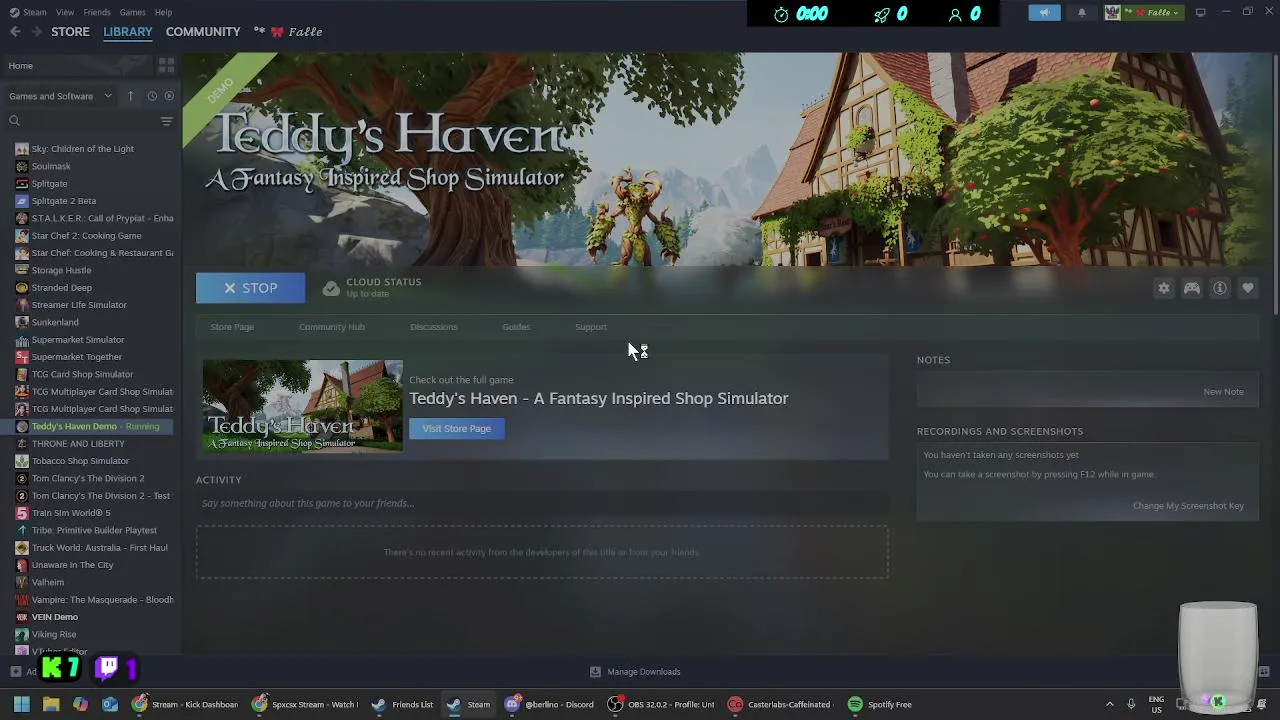Click the activity status input field

(x=542, y=503)
